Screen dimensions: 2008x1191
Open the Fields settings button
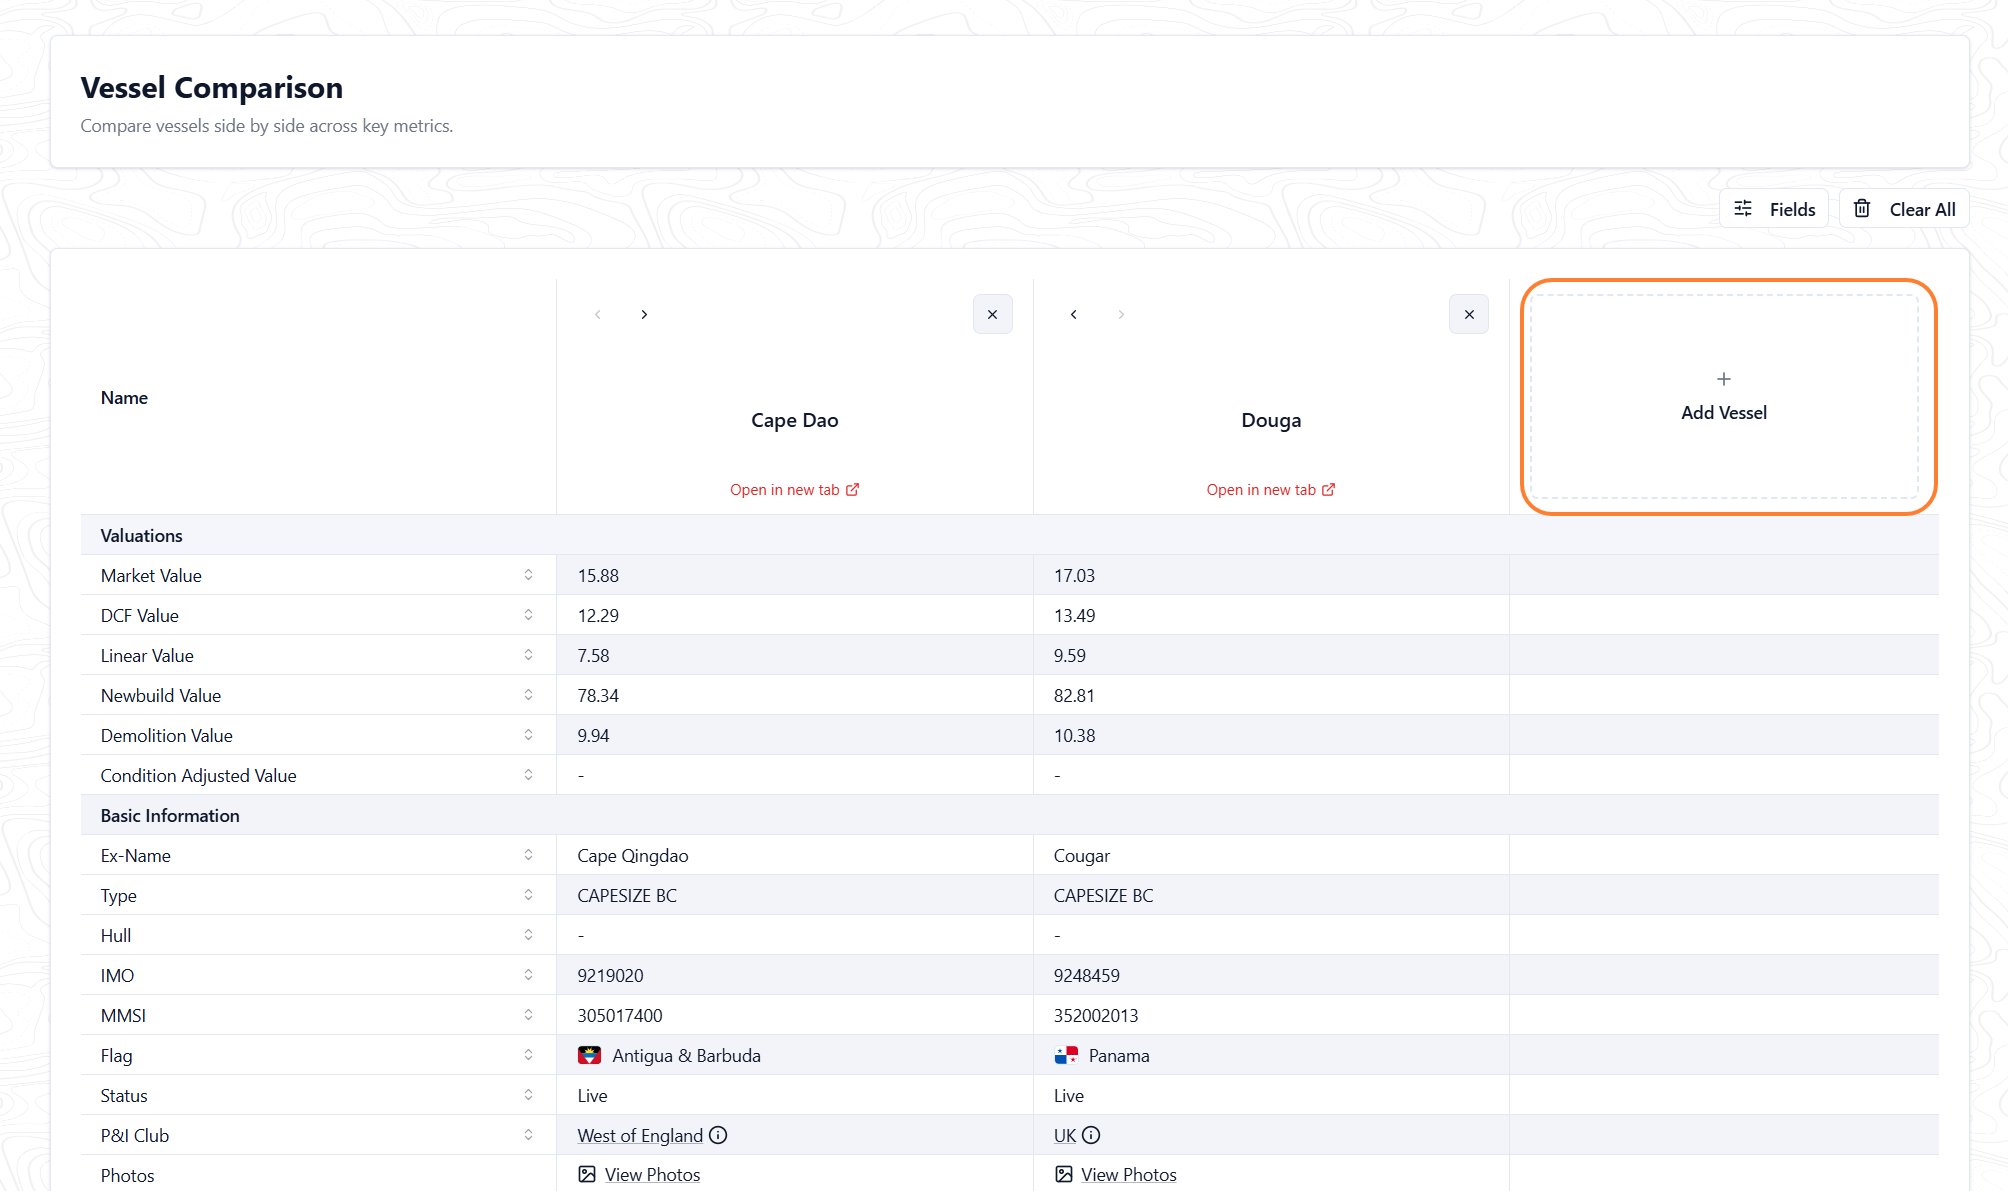coord(1774,209)
